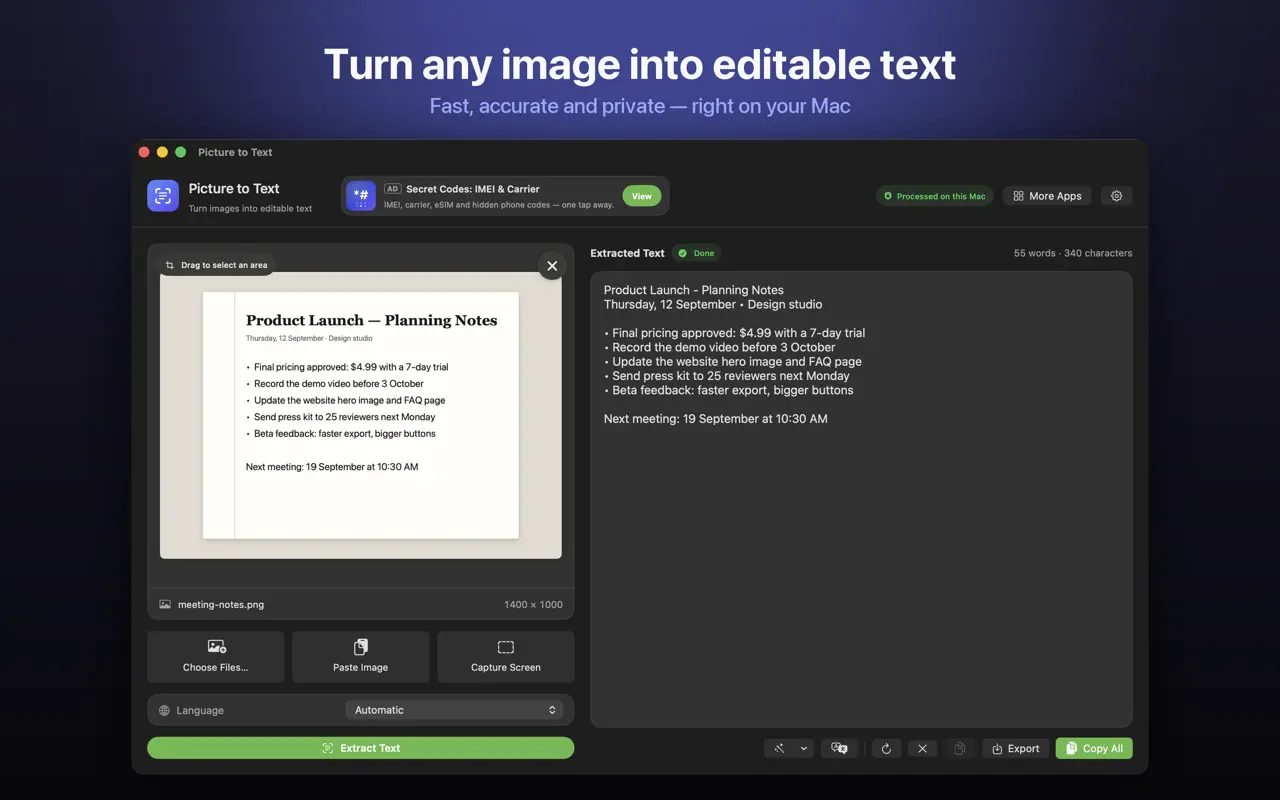Click the Product Launch - Planning Notes line
1280x800 pixels.
tap(694, 290)
